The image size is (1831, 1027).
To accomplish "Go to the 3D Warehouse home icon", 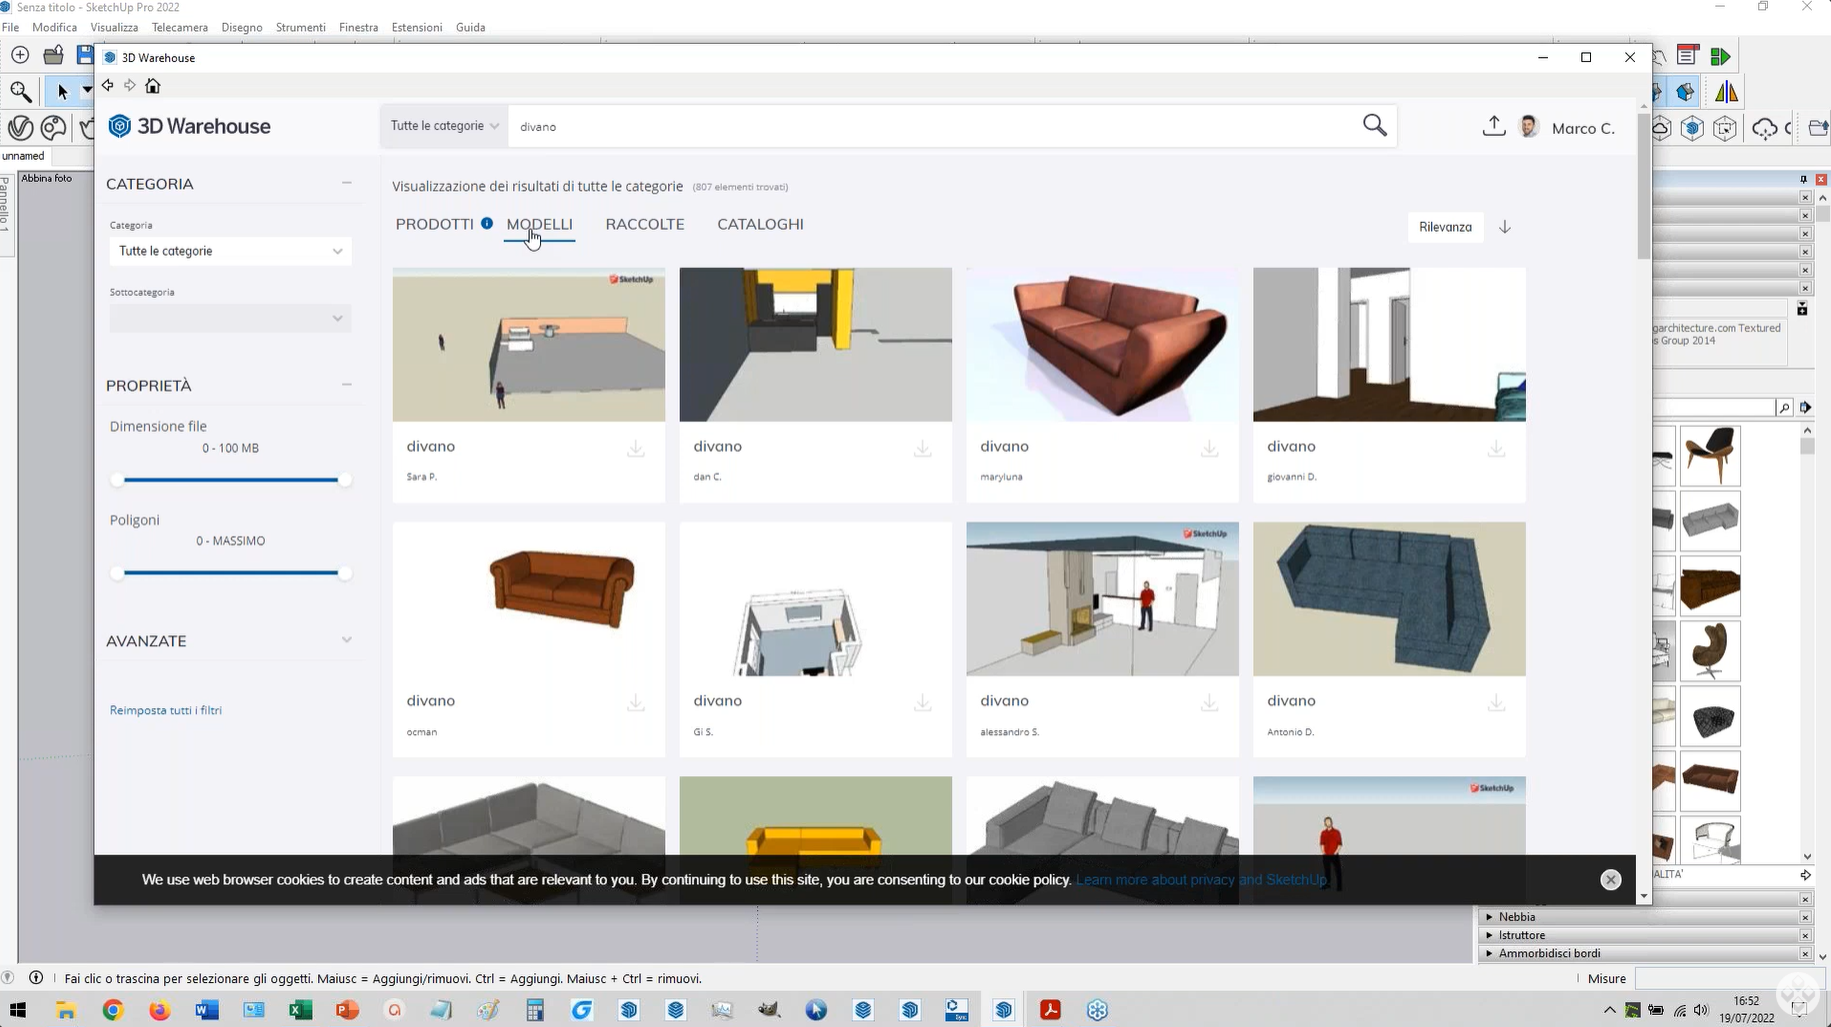I will (153, 86).
